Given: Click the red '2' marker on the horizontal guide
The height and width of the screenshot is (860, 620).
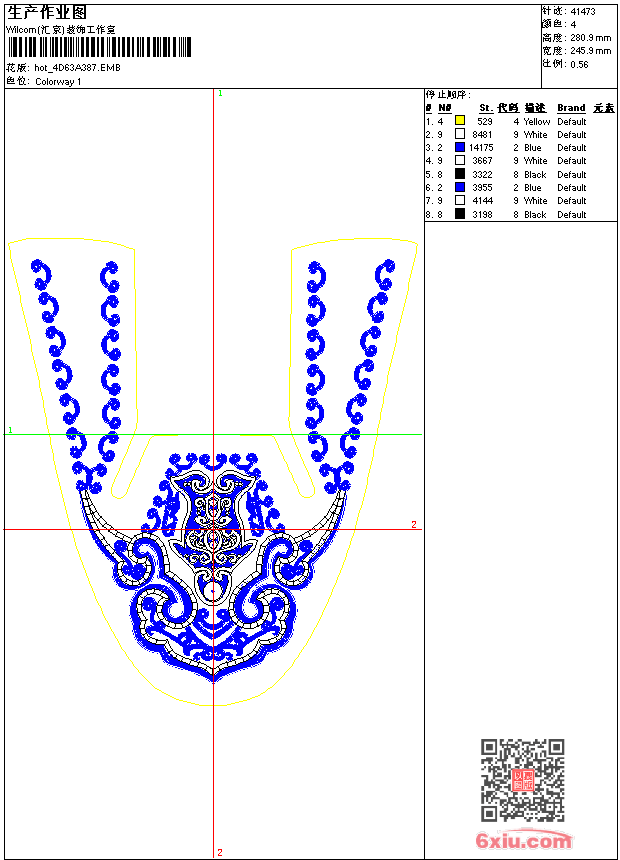Looking at the screenshot, I should point(414,524).
